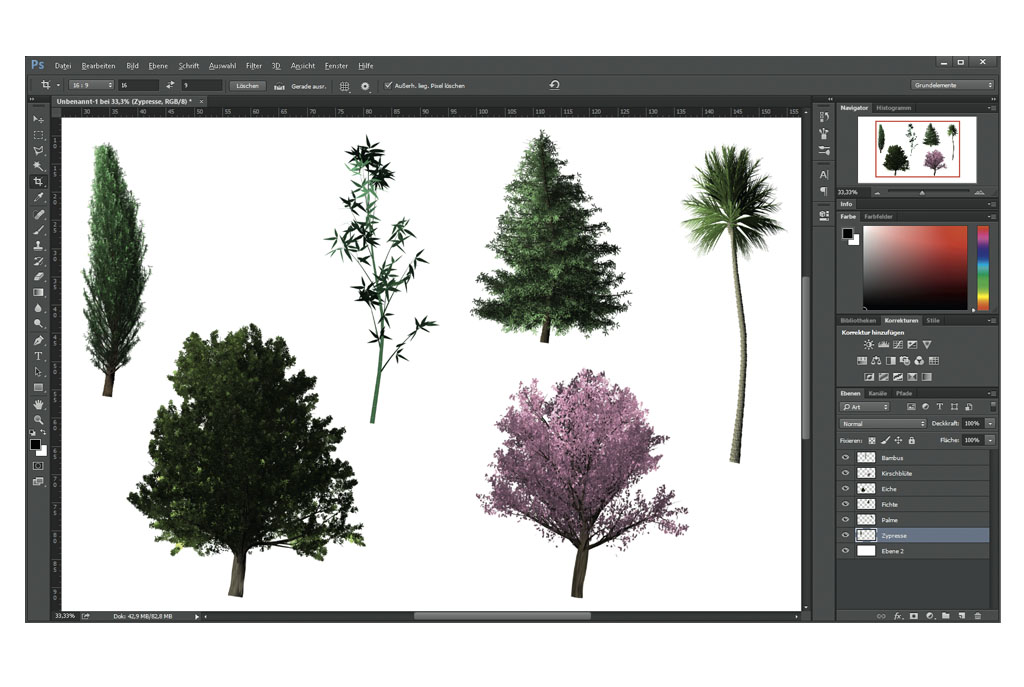Hide the Bambus layer via eye icon
1024x687 pixels.
pos(846,458)
